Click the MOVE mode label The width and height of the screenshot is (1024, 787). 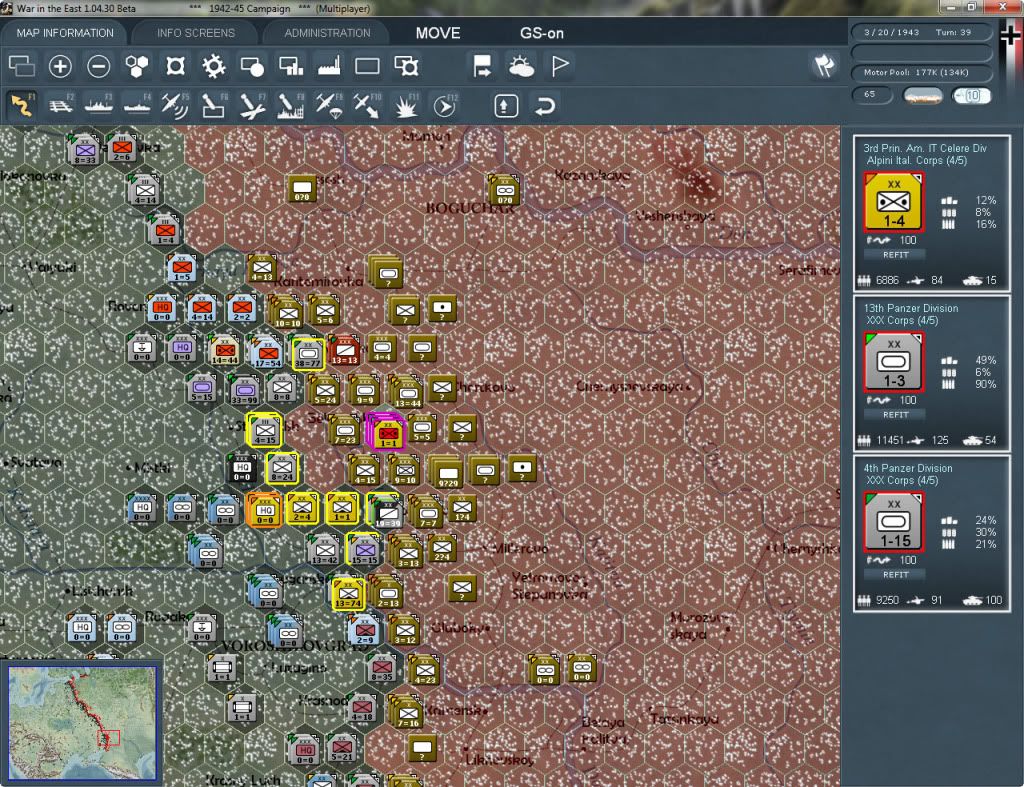coord(438,33)
